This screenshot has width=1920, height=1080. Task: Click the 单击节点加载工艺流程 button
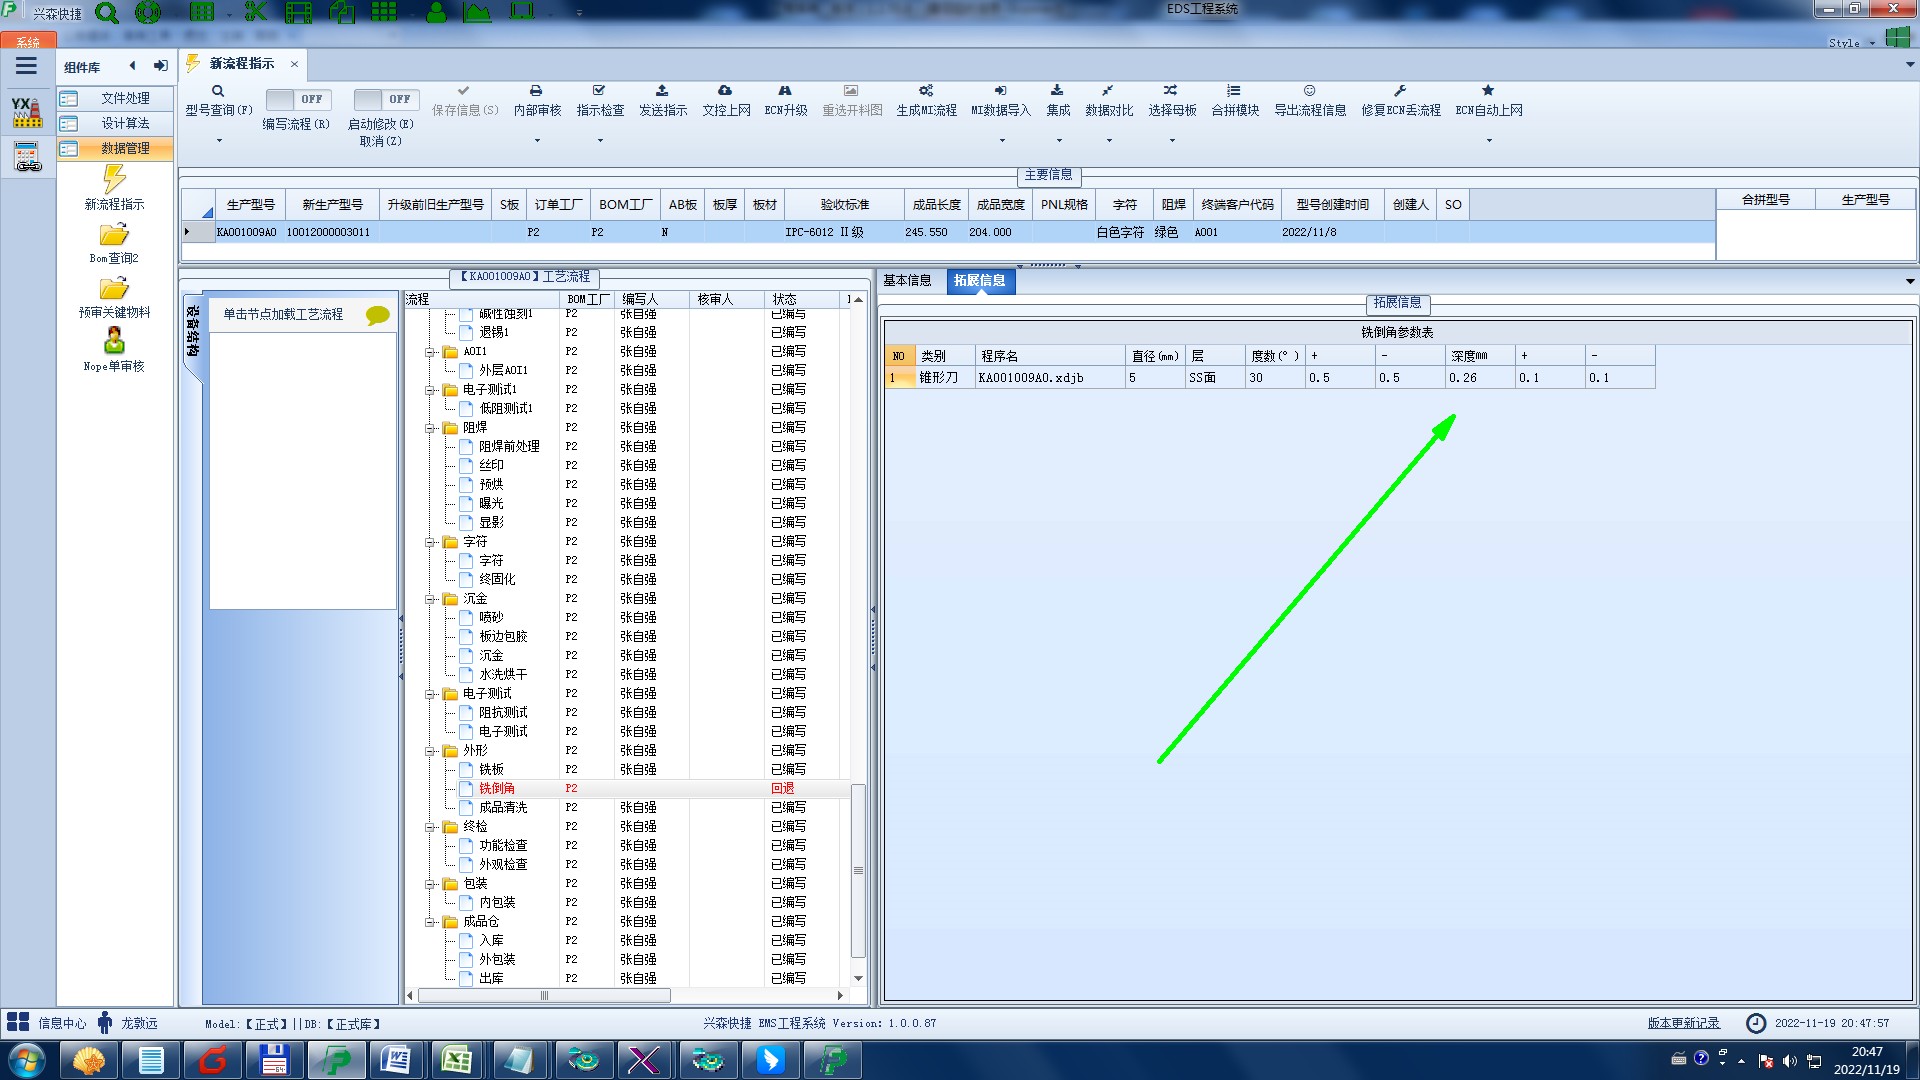tap(283, 314)
